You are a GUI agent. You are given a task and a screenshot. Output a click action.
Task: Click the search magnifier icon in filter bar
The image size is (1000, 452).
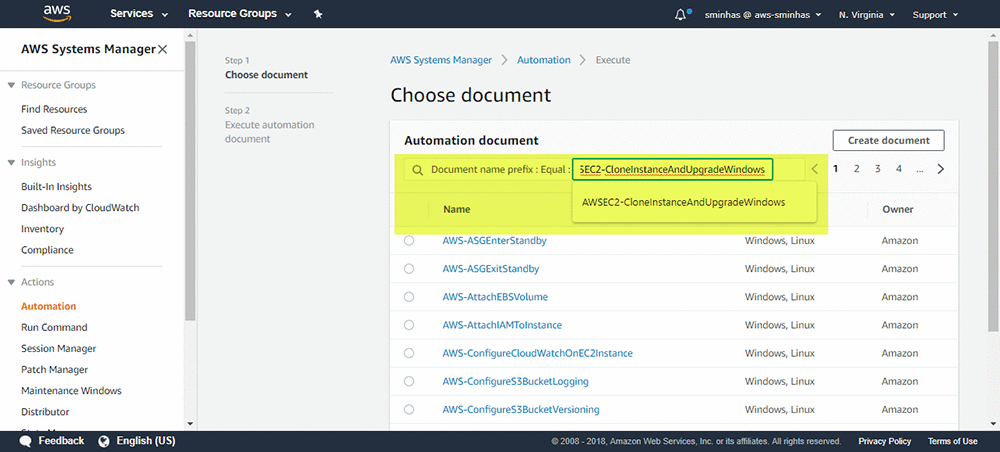point(417,170)
